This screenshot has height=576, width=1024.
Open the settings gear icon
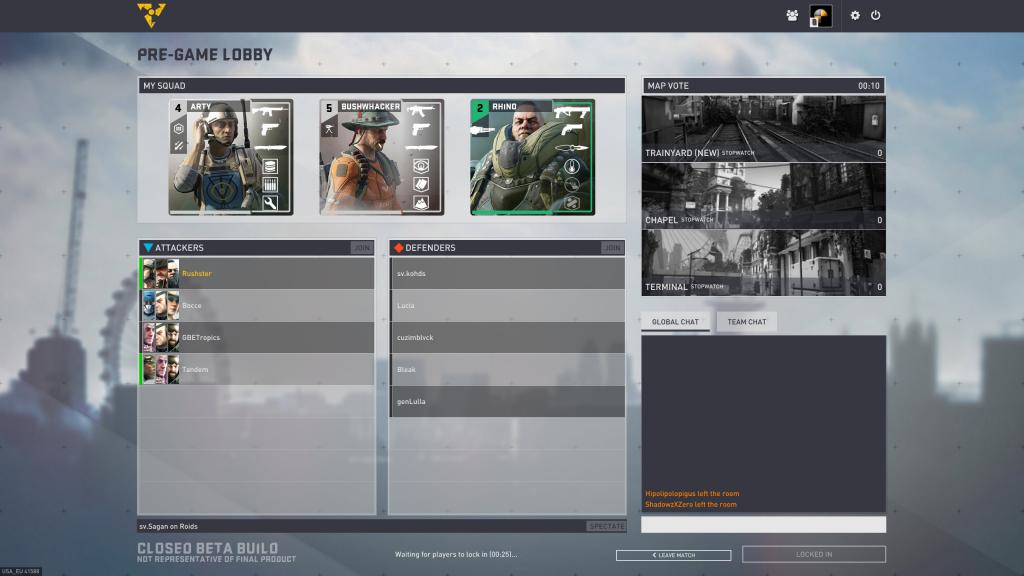click(855, 15)
